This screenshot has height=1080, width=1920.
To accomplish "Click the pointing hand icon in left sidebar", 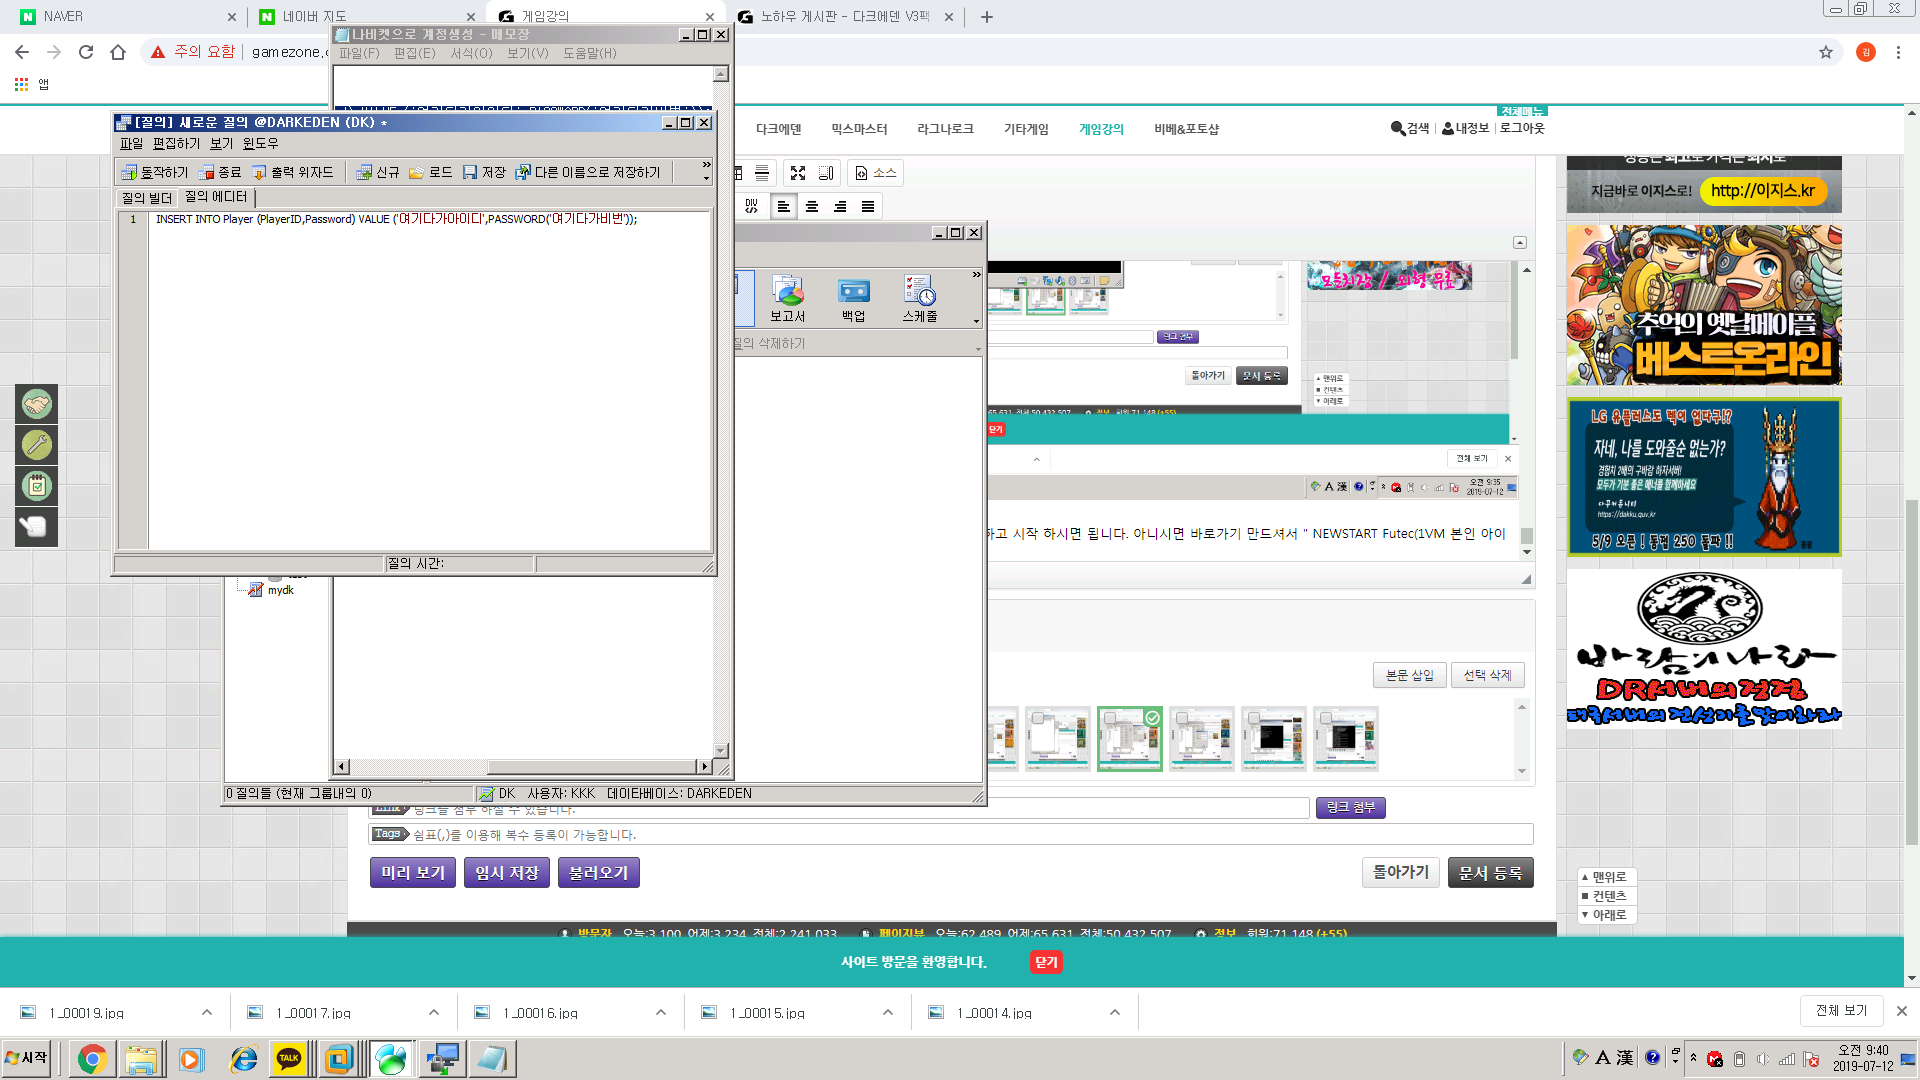I will (x=37, y=527).
